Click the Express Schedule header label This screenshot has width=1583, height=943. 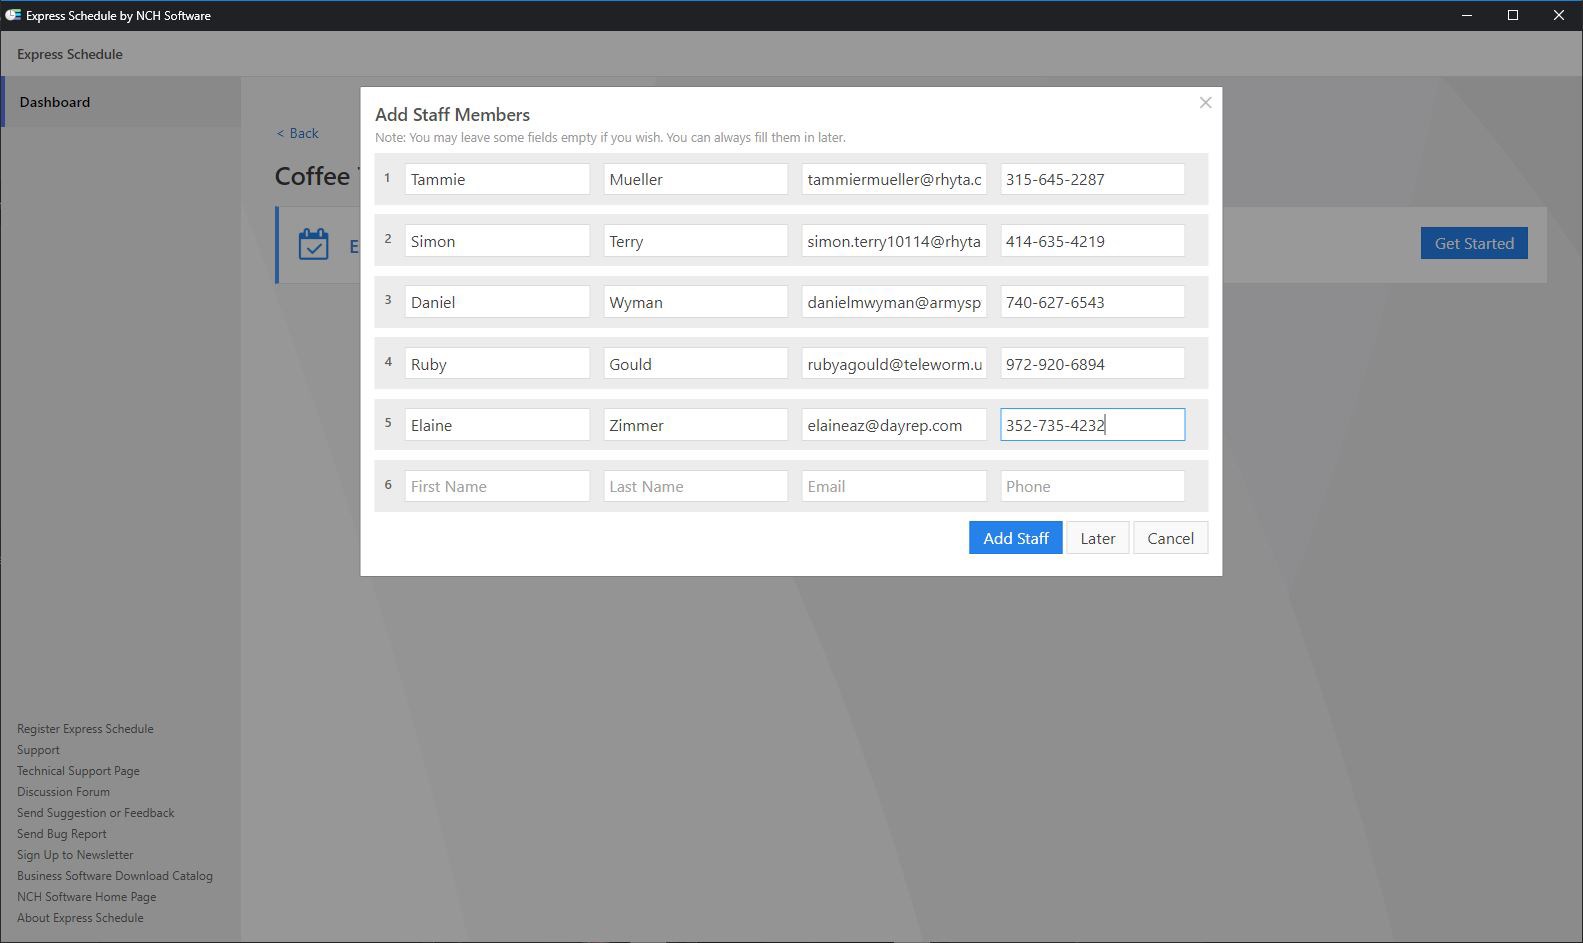[70, 54]
